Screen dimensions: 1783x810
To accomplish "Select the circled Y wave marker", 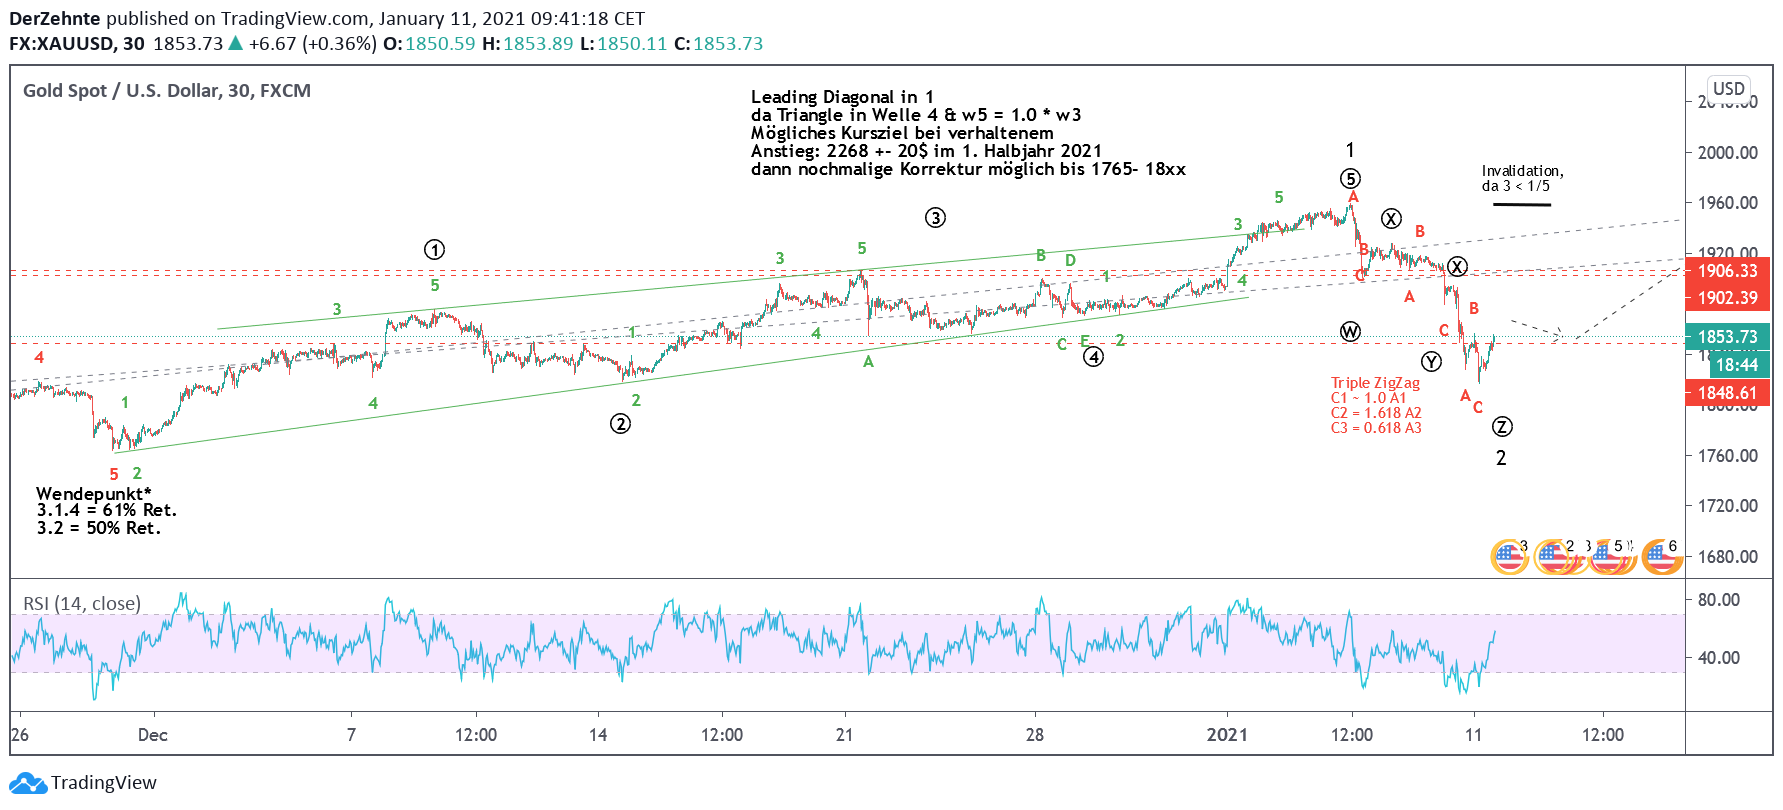I will pyautogui.click(x=1432, y=362).
